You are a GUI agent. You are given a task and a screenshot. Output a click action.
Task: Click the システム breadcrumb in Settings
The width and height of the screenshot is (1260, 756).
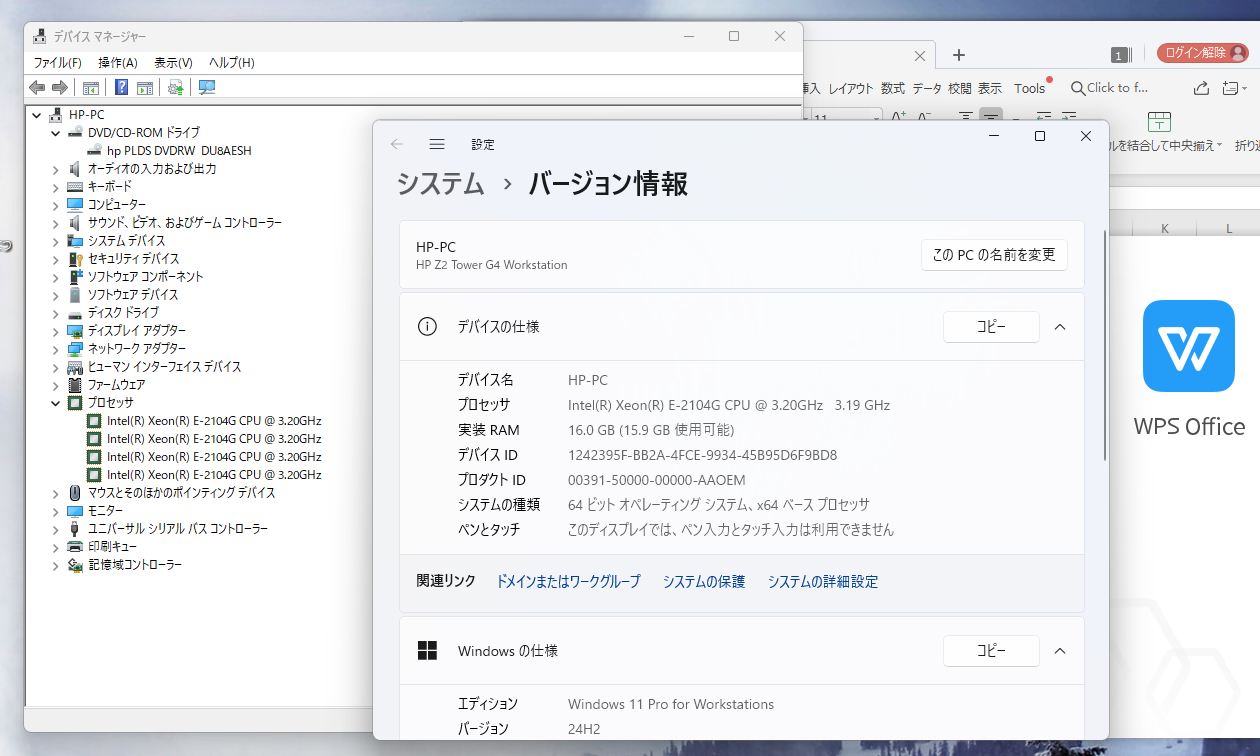(x=441, y=184)
